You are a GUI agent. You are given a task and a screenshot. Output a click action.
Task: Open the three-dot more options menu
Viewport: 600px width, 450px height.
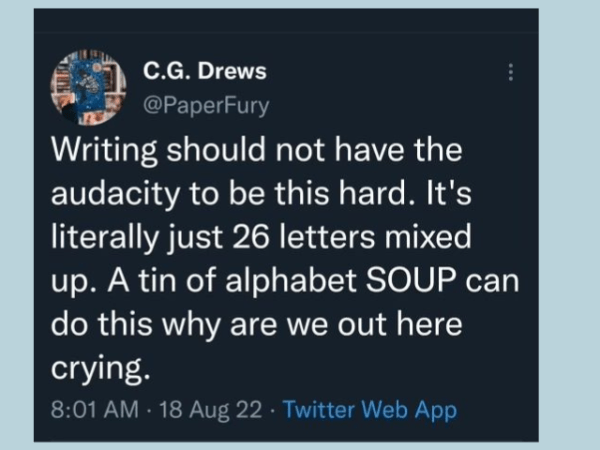[x=512, y=72]
